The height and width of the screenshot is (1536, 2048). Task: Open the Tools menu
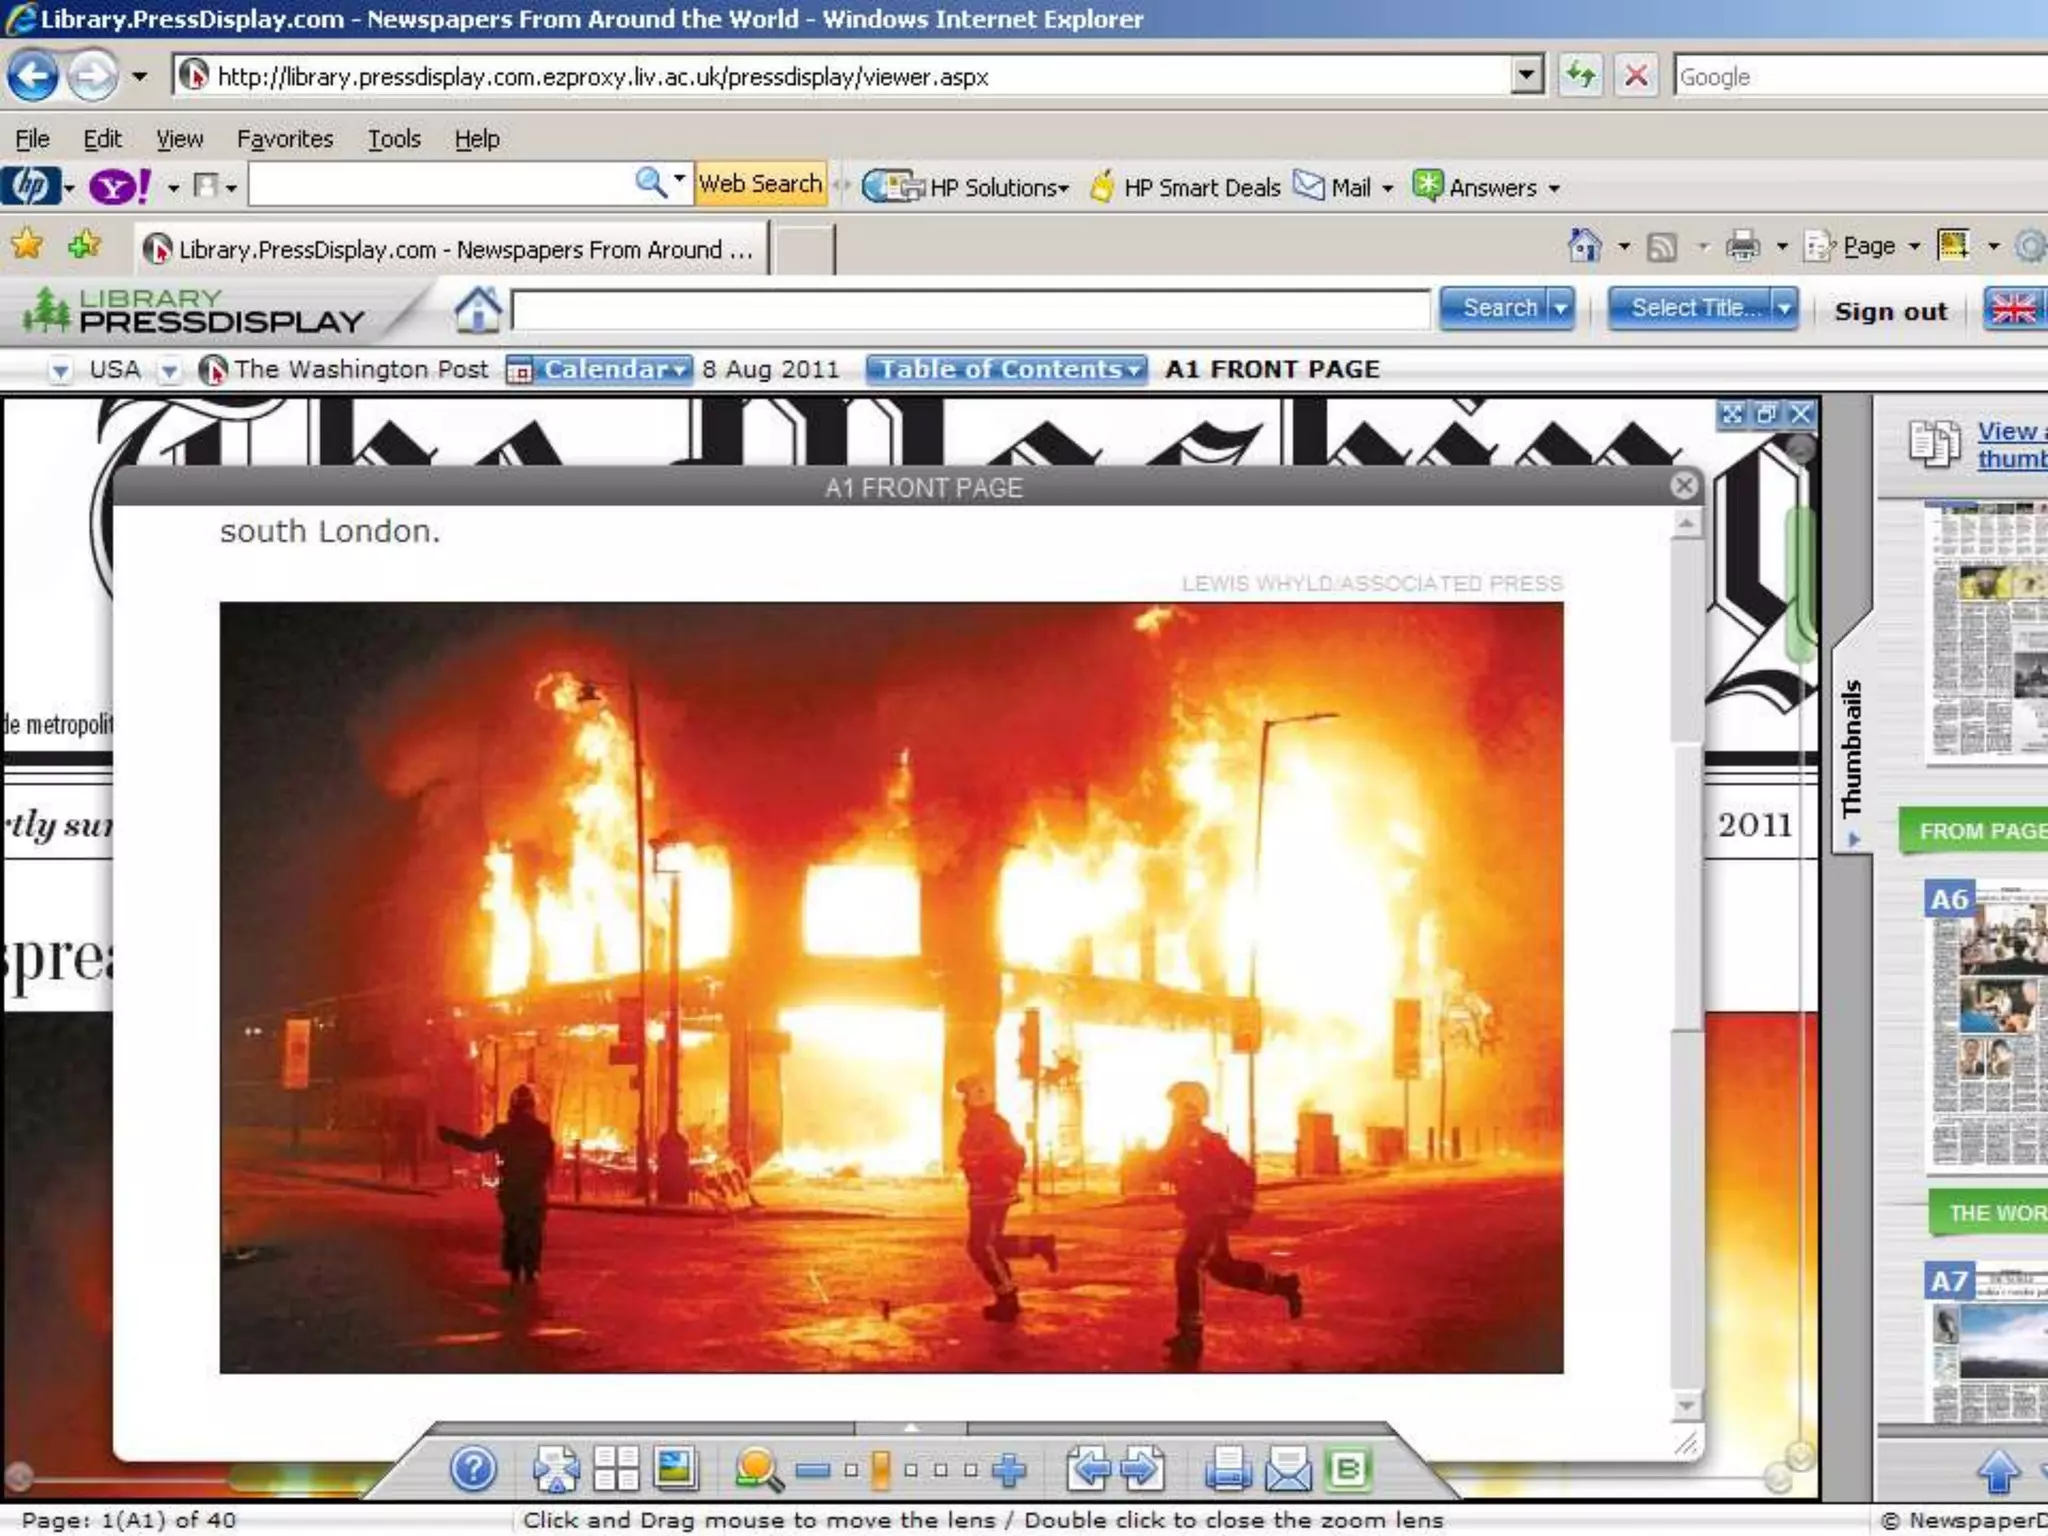(393, 139)
